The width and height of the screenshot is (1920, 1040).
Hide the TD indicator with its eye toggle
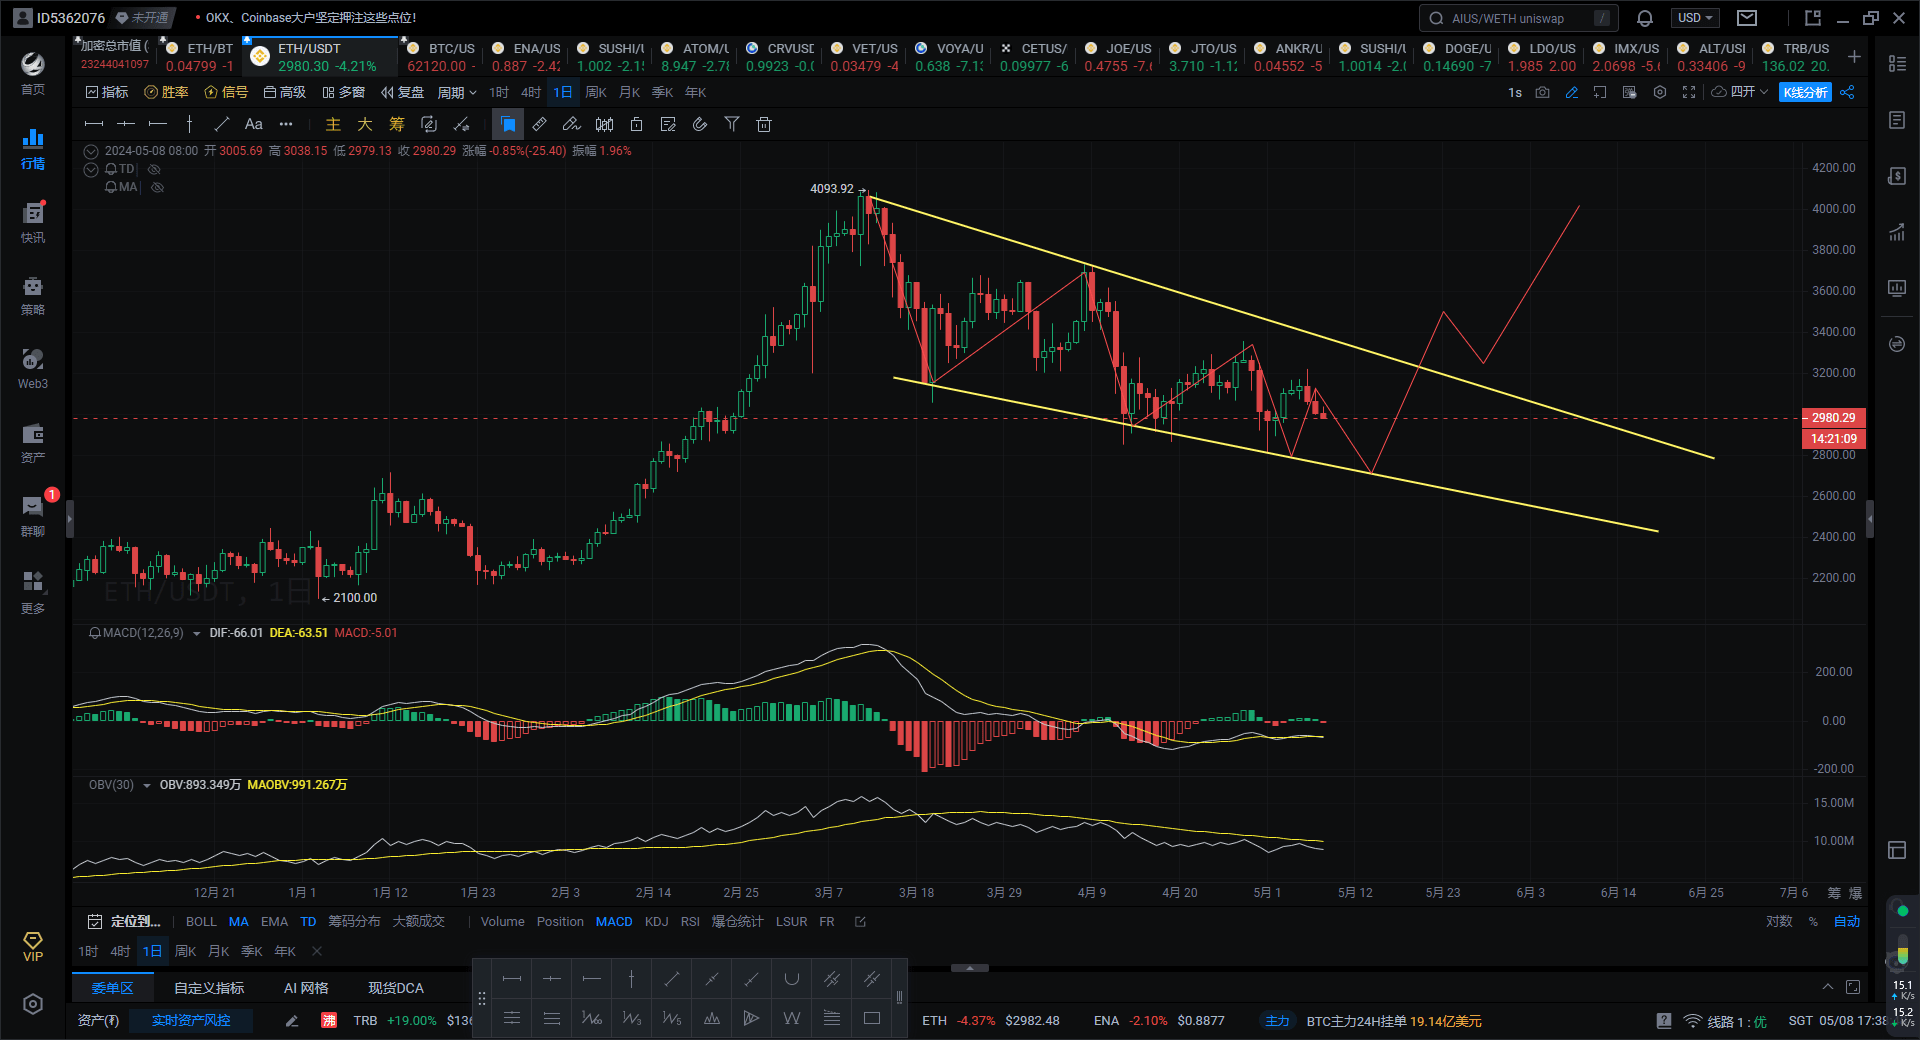154,169
